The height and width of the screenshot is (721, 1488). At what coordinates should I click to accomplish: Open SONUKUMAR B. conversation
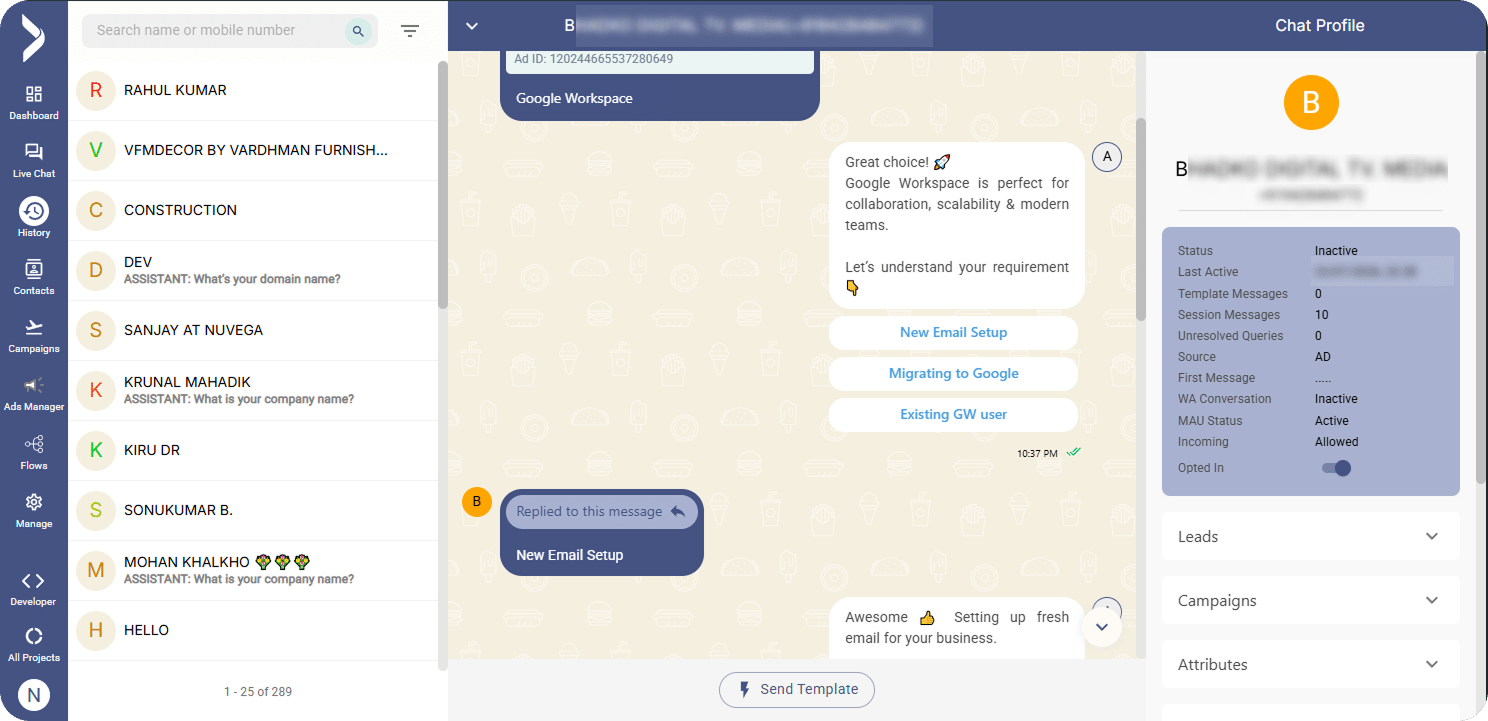tap(253, 511)
